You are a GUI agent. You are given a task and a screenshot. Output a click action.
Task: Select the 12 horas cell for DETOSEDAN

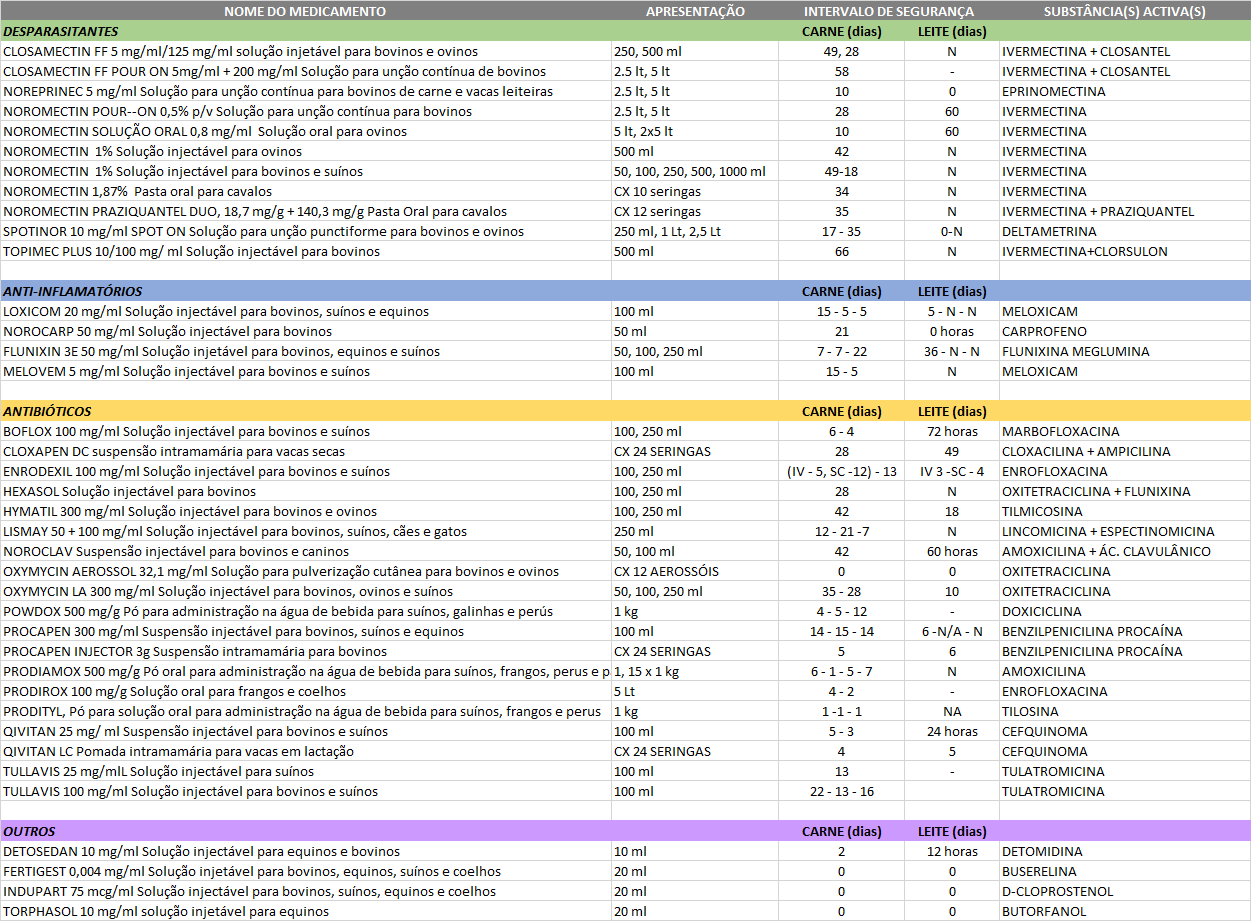952,851
